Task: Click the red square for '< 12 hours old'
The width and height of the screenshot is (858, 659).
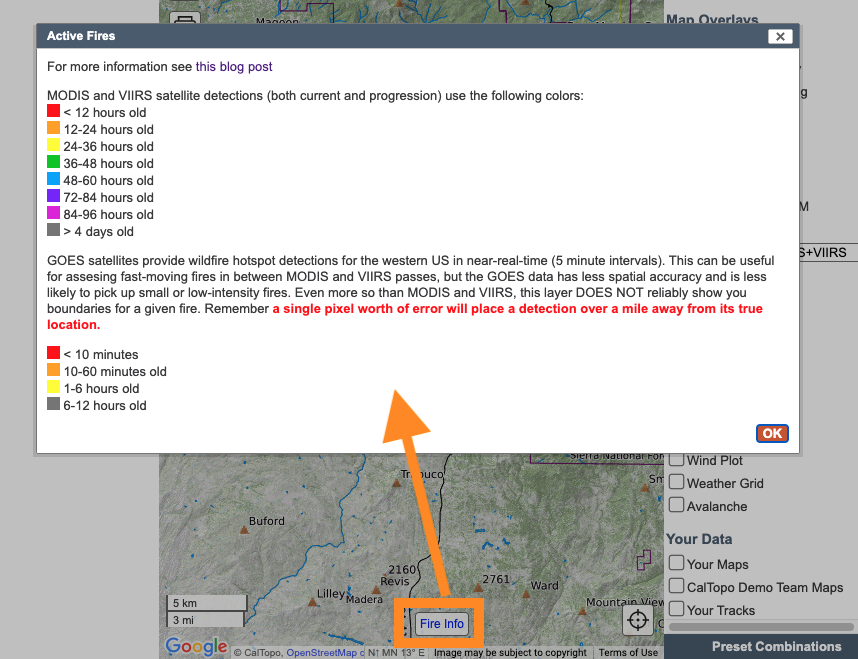Action: (x=53, y=112)
